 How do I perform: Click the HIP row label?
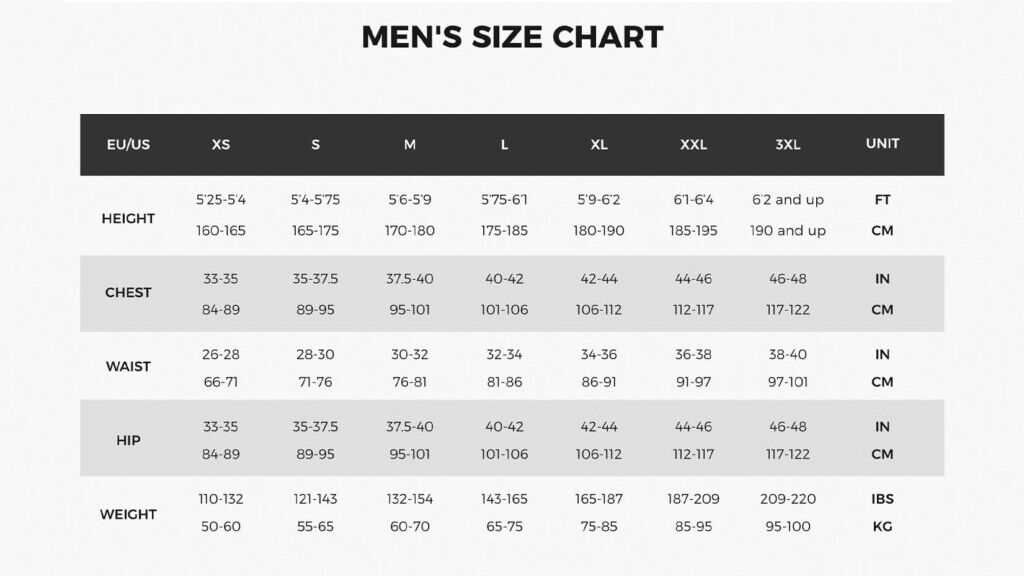tap(128, 440)
